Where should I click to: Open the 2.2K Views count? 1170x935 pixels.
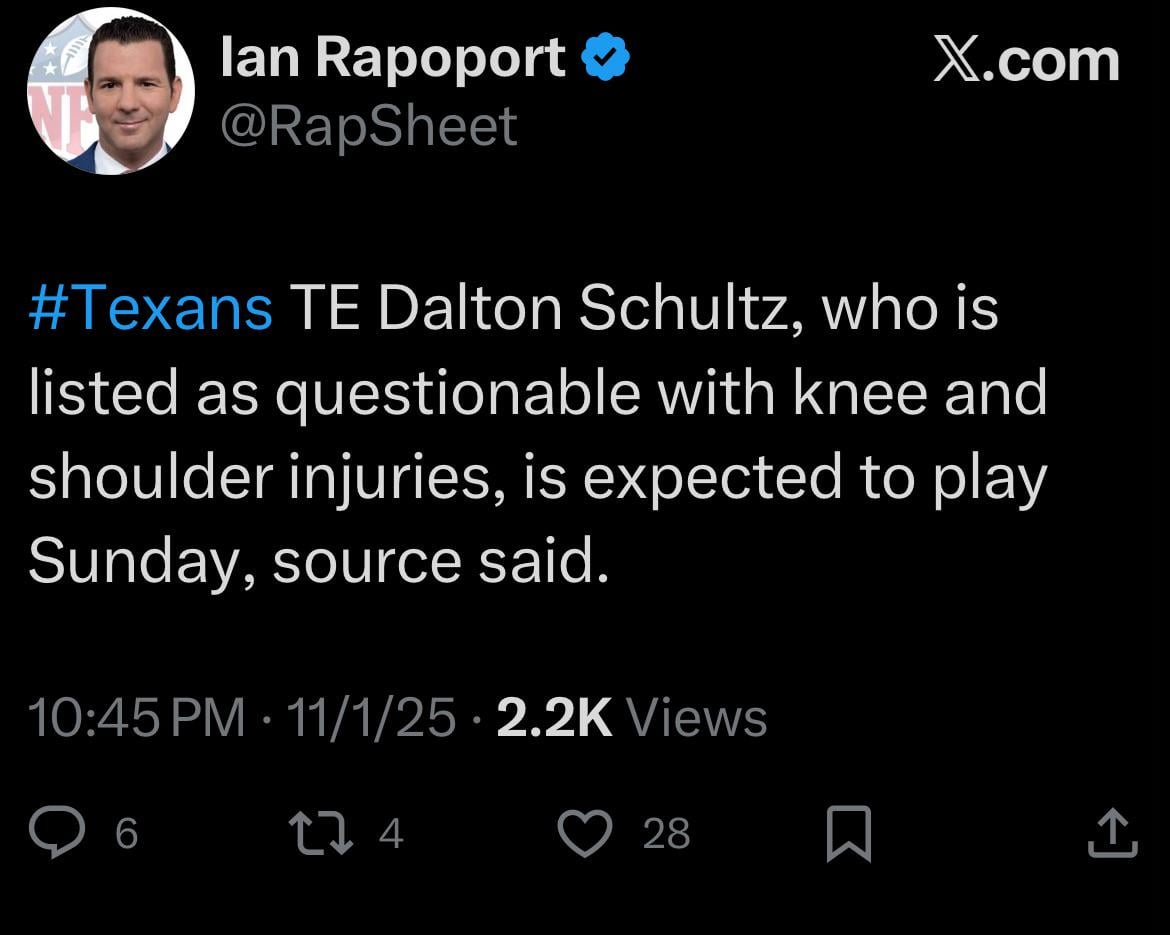(628, 715)
